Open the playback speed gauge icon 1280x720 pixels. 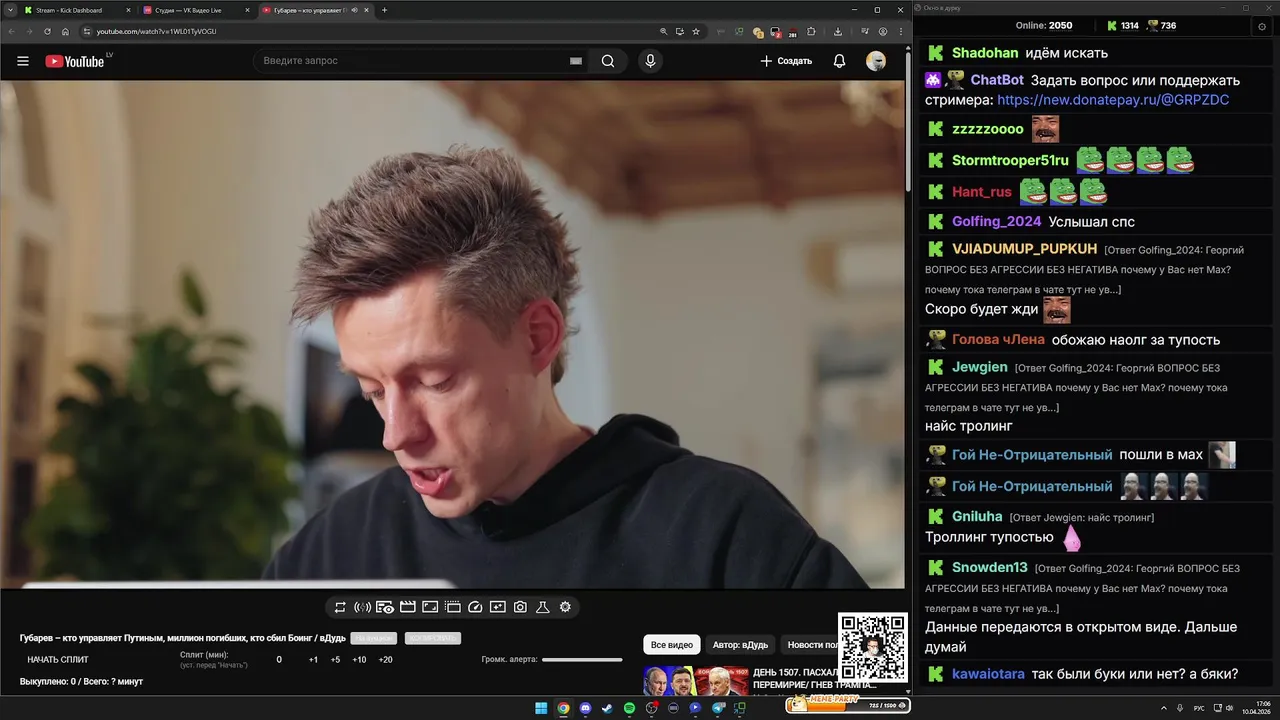point(475,607)
